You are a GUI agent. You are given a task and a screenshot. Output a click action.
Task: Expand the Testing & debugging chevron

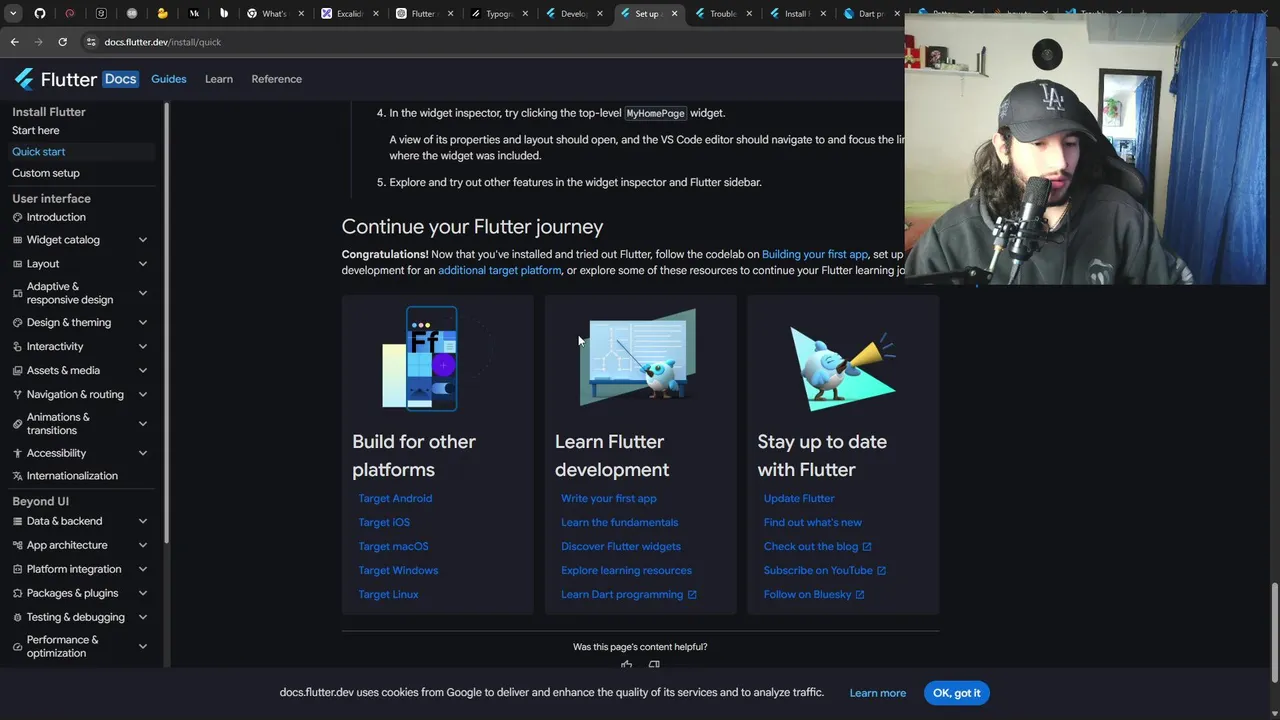pyautogui.click(x=143, y=617)
